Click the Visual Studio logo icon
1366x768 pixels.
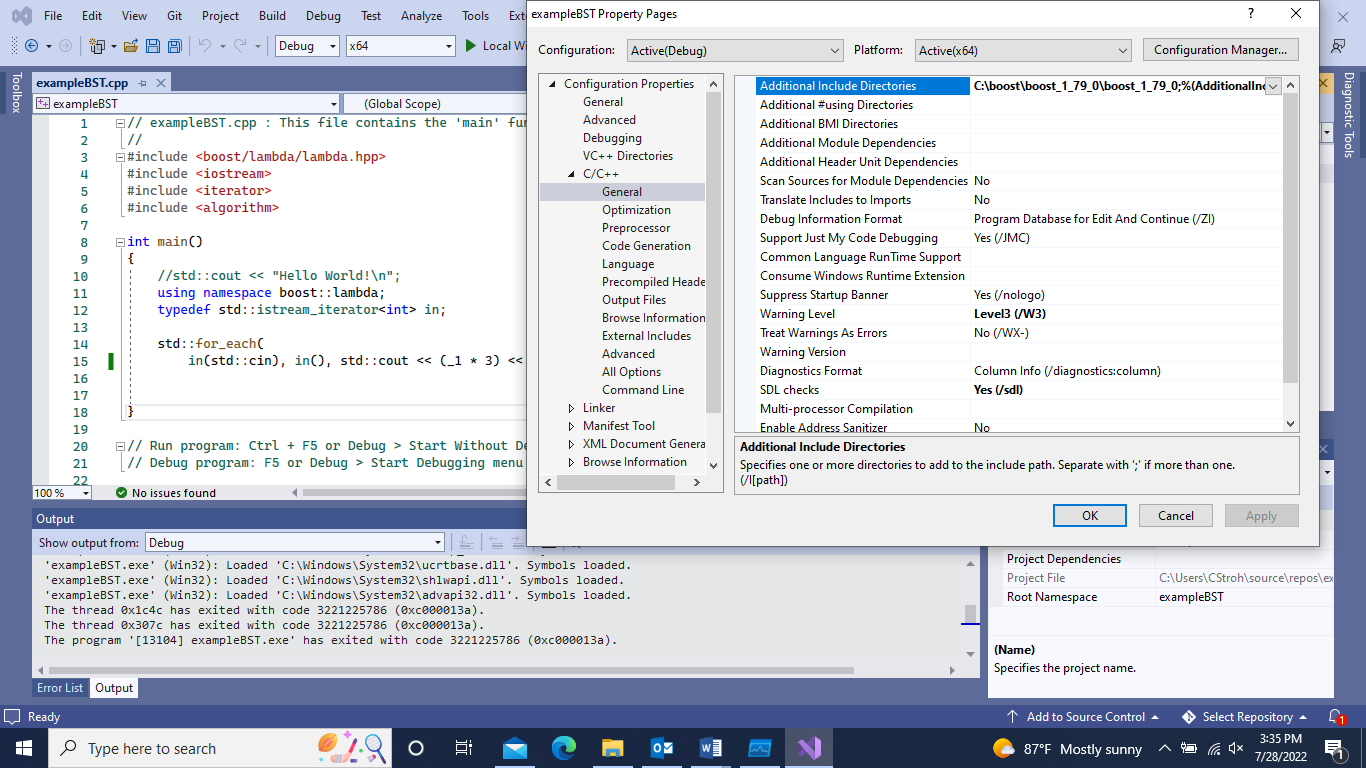tap(21, 16)
